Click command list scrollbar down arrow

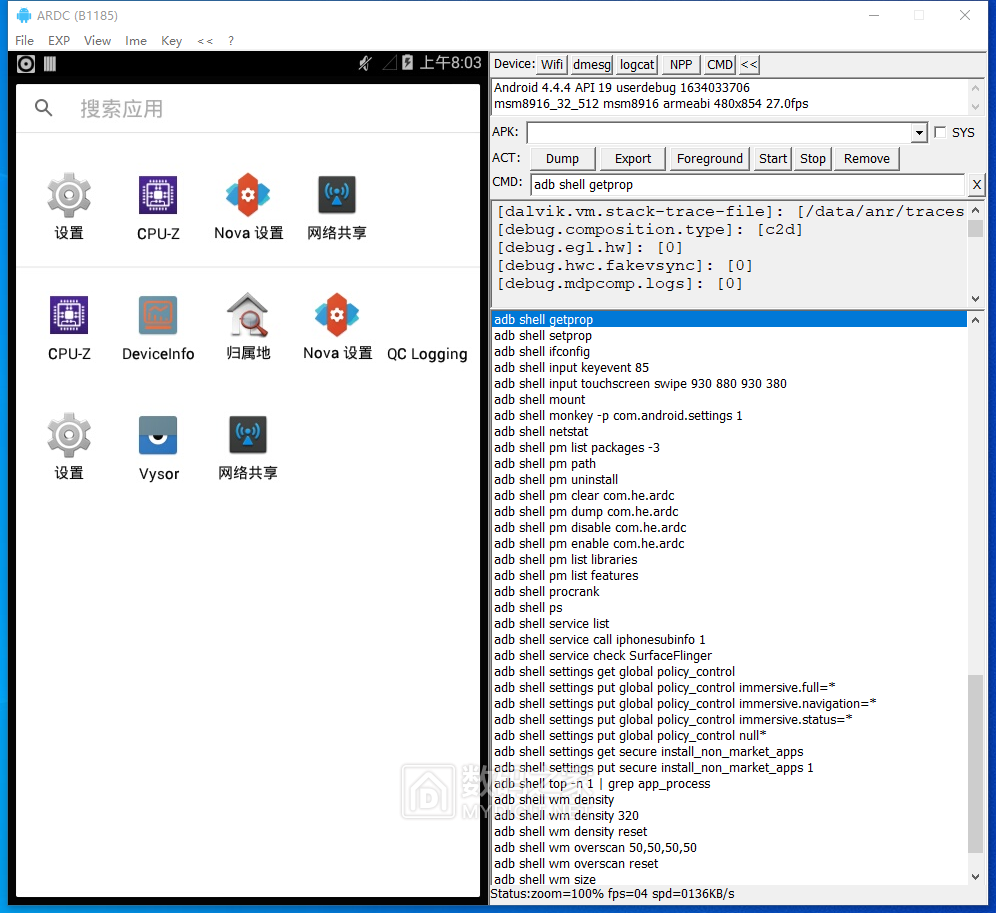pos(975,877)
